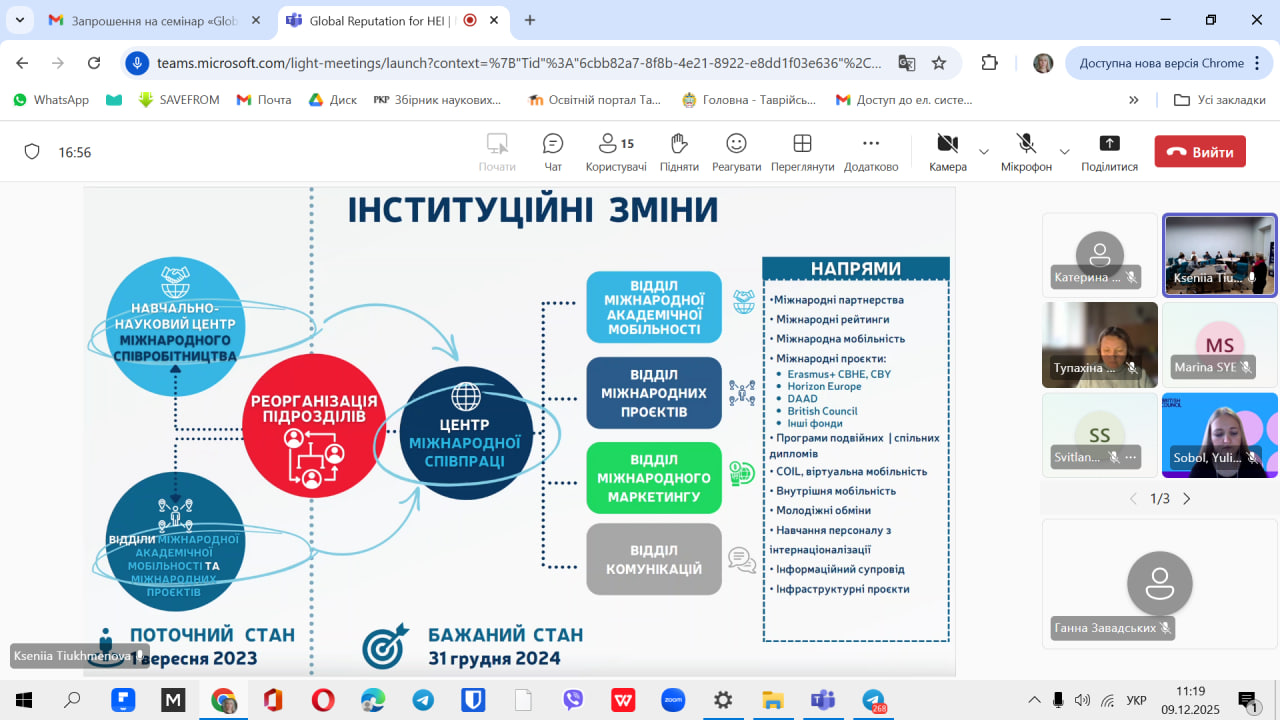Click the shield security icon beside timer
Viewport: 1280px width, 720px height.
click(x=32, y=152)
